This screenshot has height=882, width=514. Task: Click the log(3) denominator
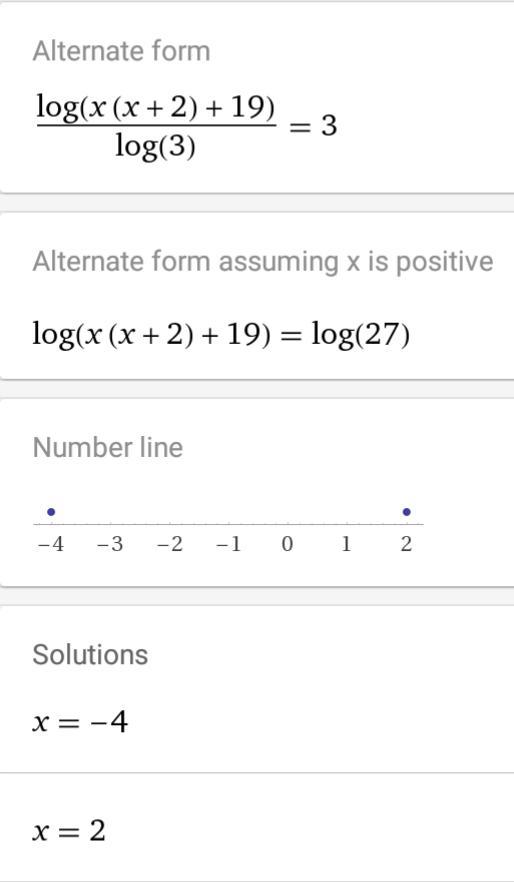(155, 147)
